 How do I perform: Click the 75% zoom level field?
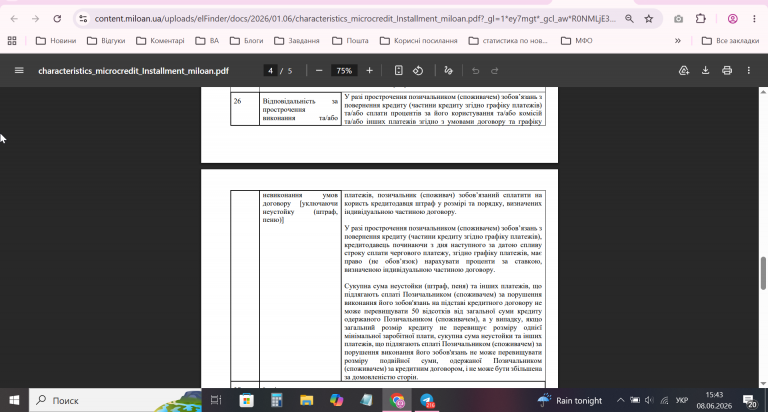click(344, 71)
